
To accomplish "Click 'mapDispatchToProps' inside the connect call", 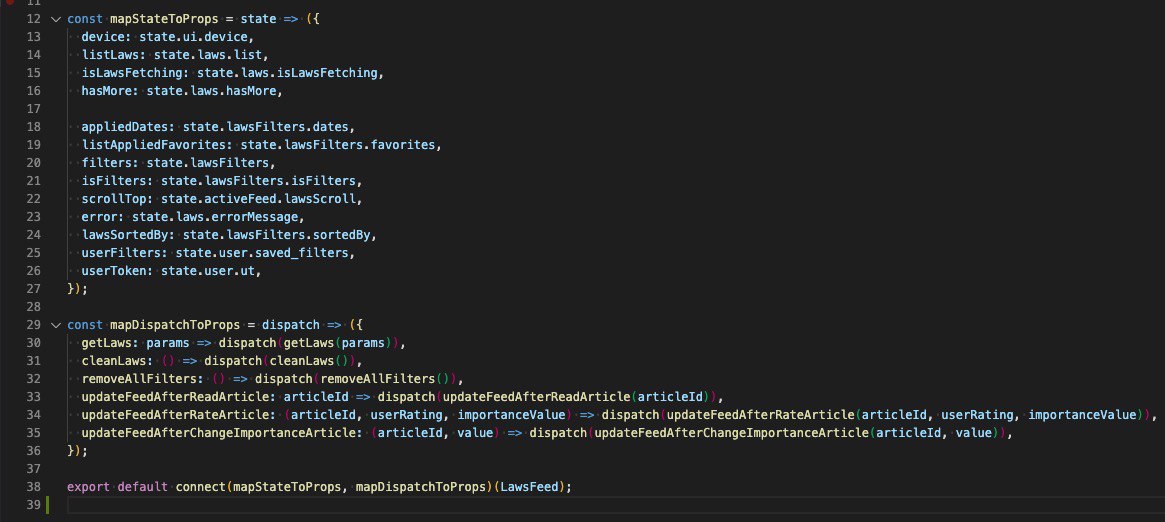I will click(x=422, y=487).
